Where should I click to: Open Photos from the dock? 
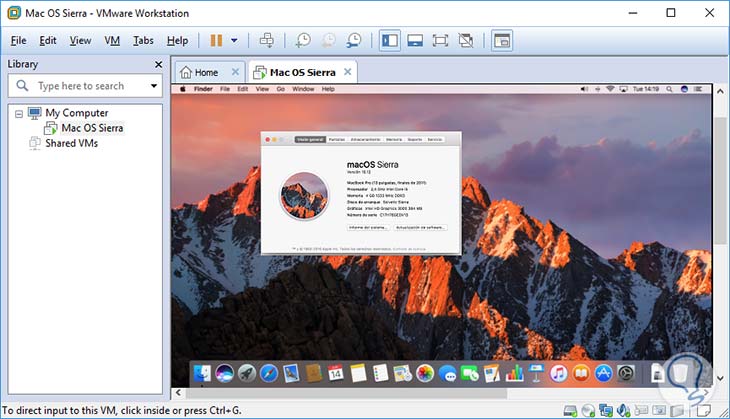pyautogui.click(x=425, y=373)
